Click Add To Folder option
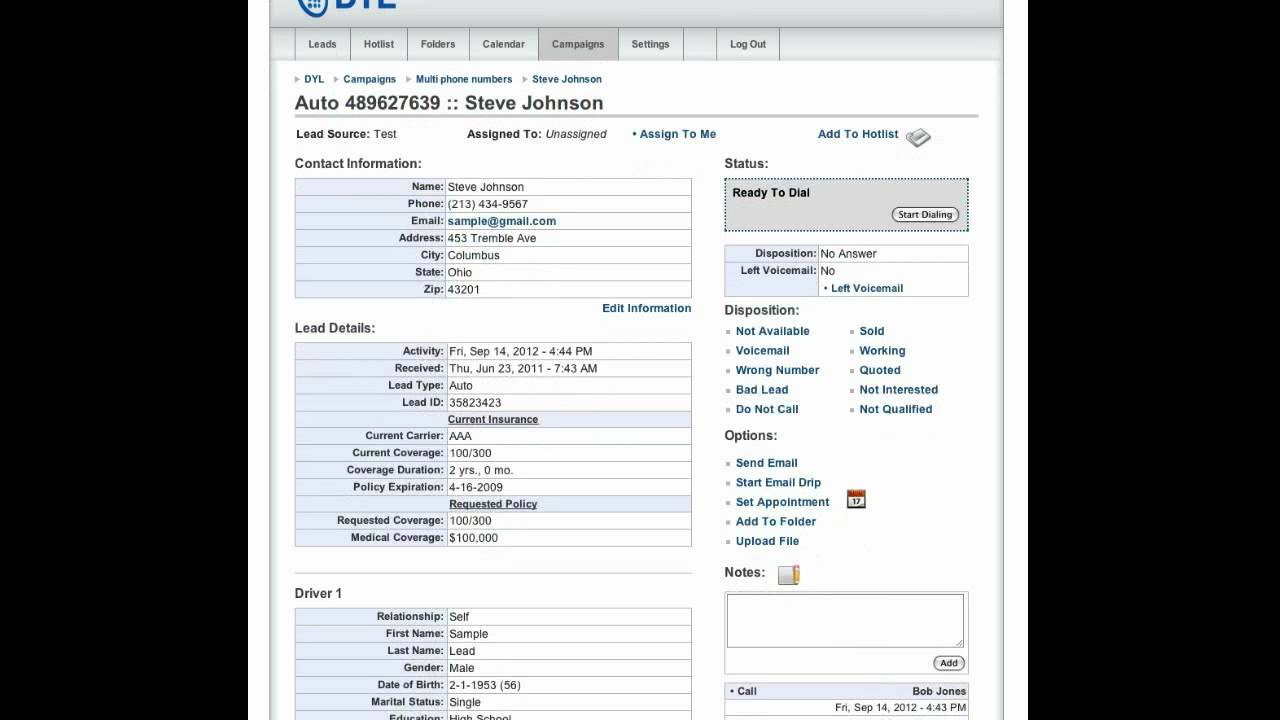 click(776, 521)
